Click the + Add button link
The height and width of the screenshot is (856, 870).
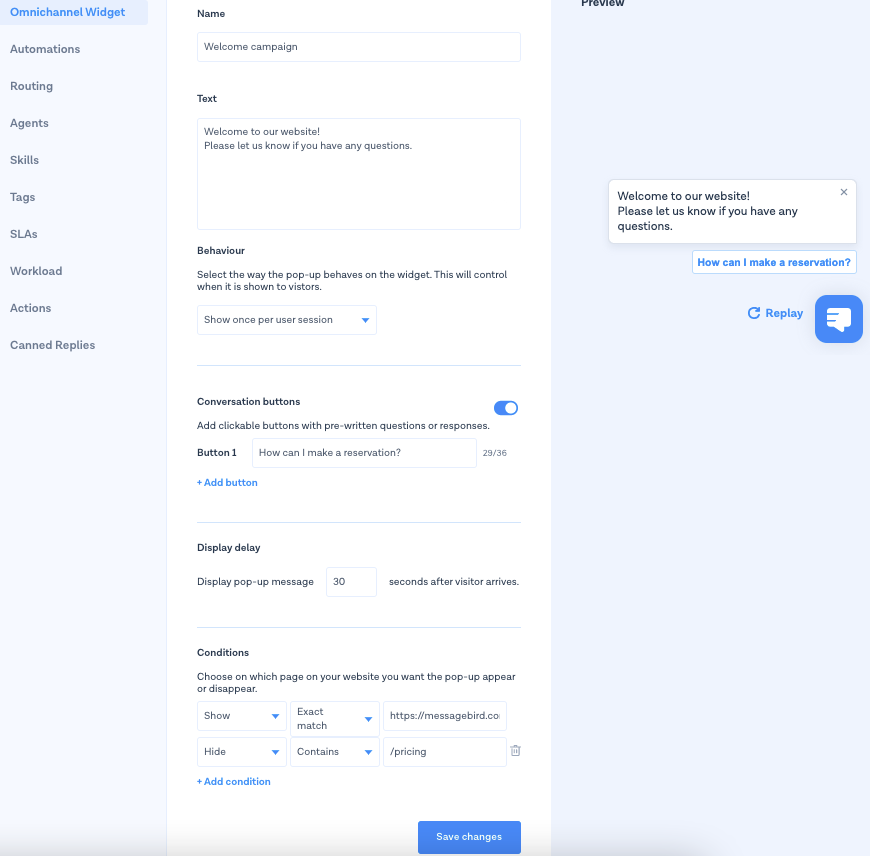227,483
